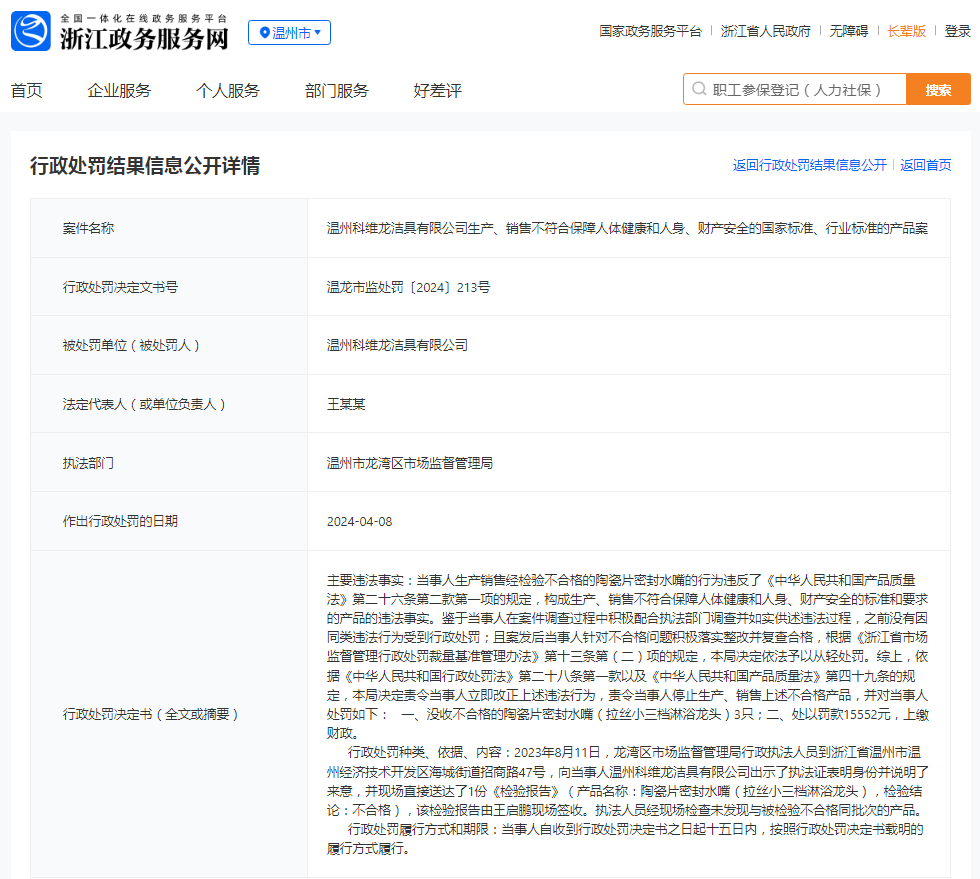Click the 行政处罚决定书（全文或摘要） row label
The image size is (980, 879).
150,714
